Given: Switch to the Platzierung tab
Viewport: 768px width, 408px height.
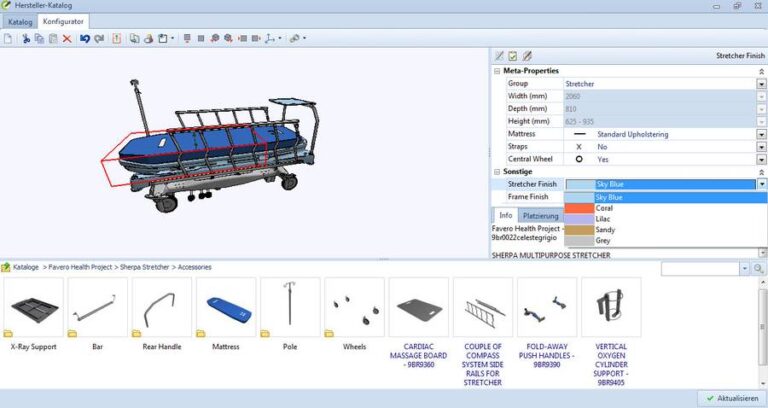Looking at the screenshot, I should click(x=540, y=215).
